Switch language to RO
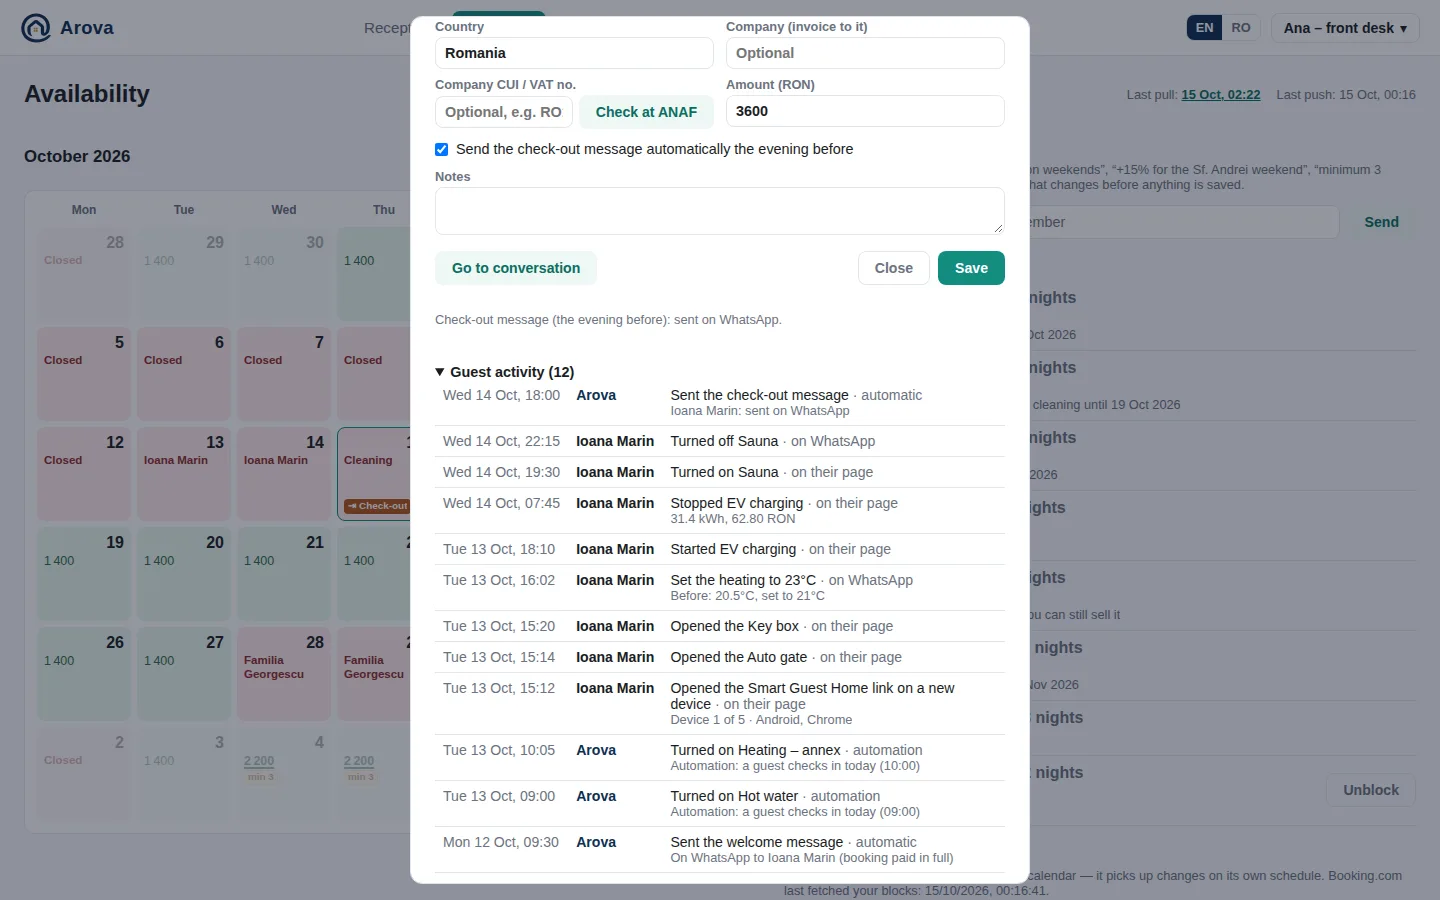Screen dimensions: 1440x900 tap(1241, 28)
